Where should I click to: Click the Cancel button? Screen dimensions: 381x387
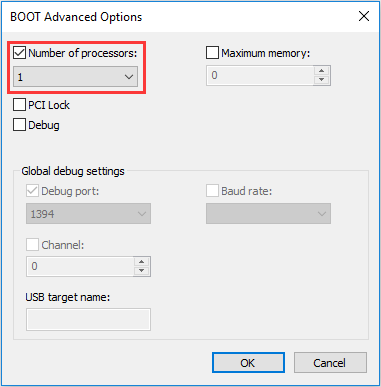point(330,363)
